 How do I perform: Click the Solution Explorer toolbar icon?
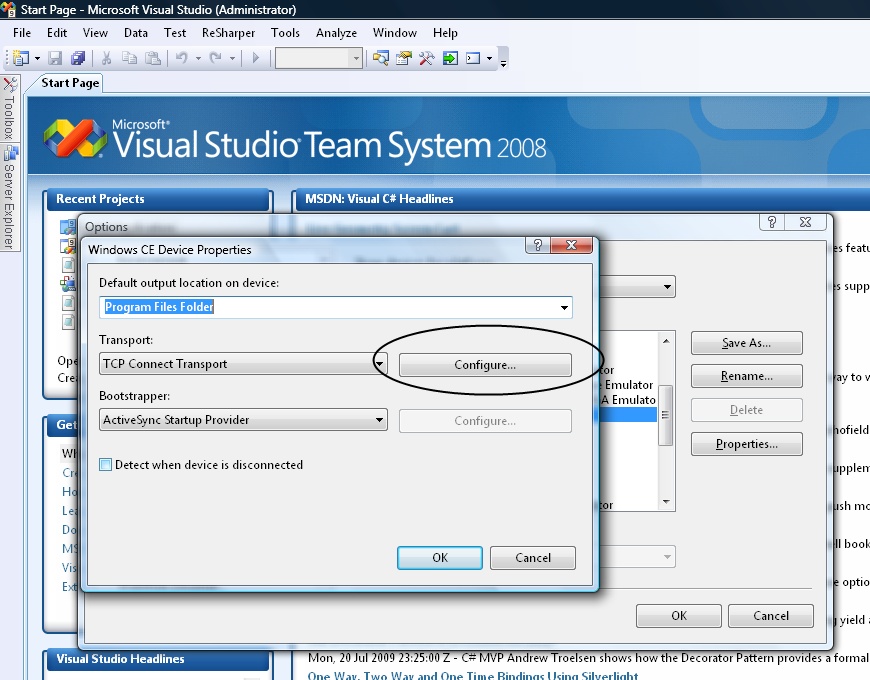[x=381, y=58]
